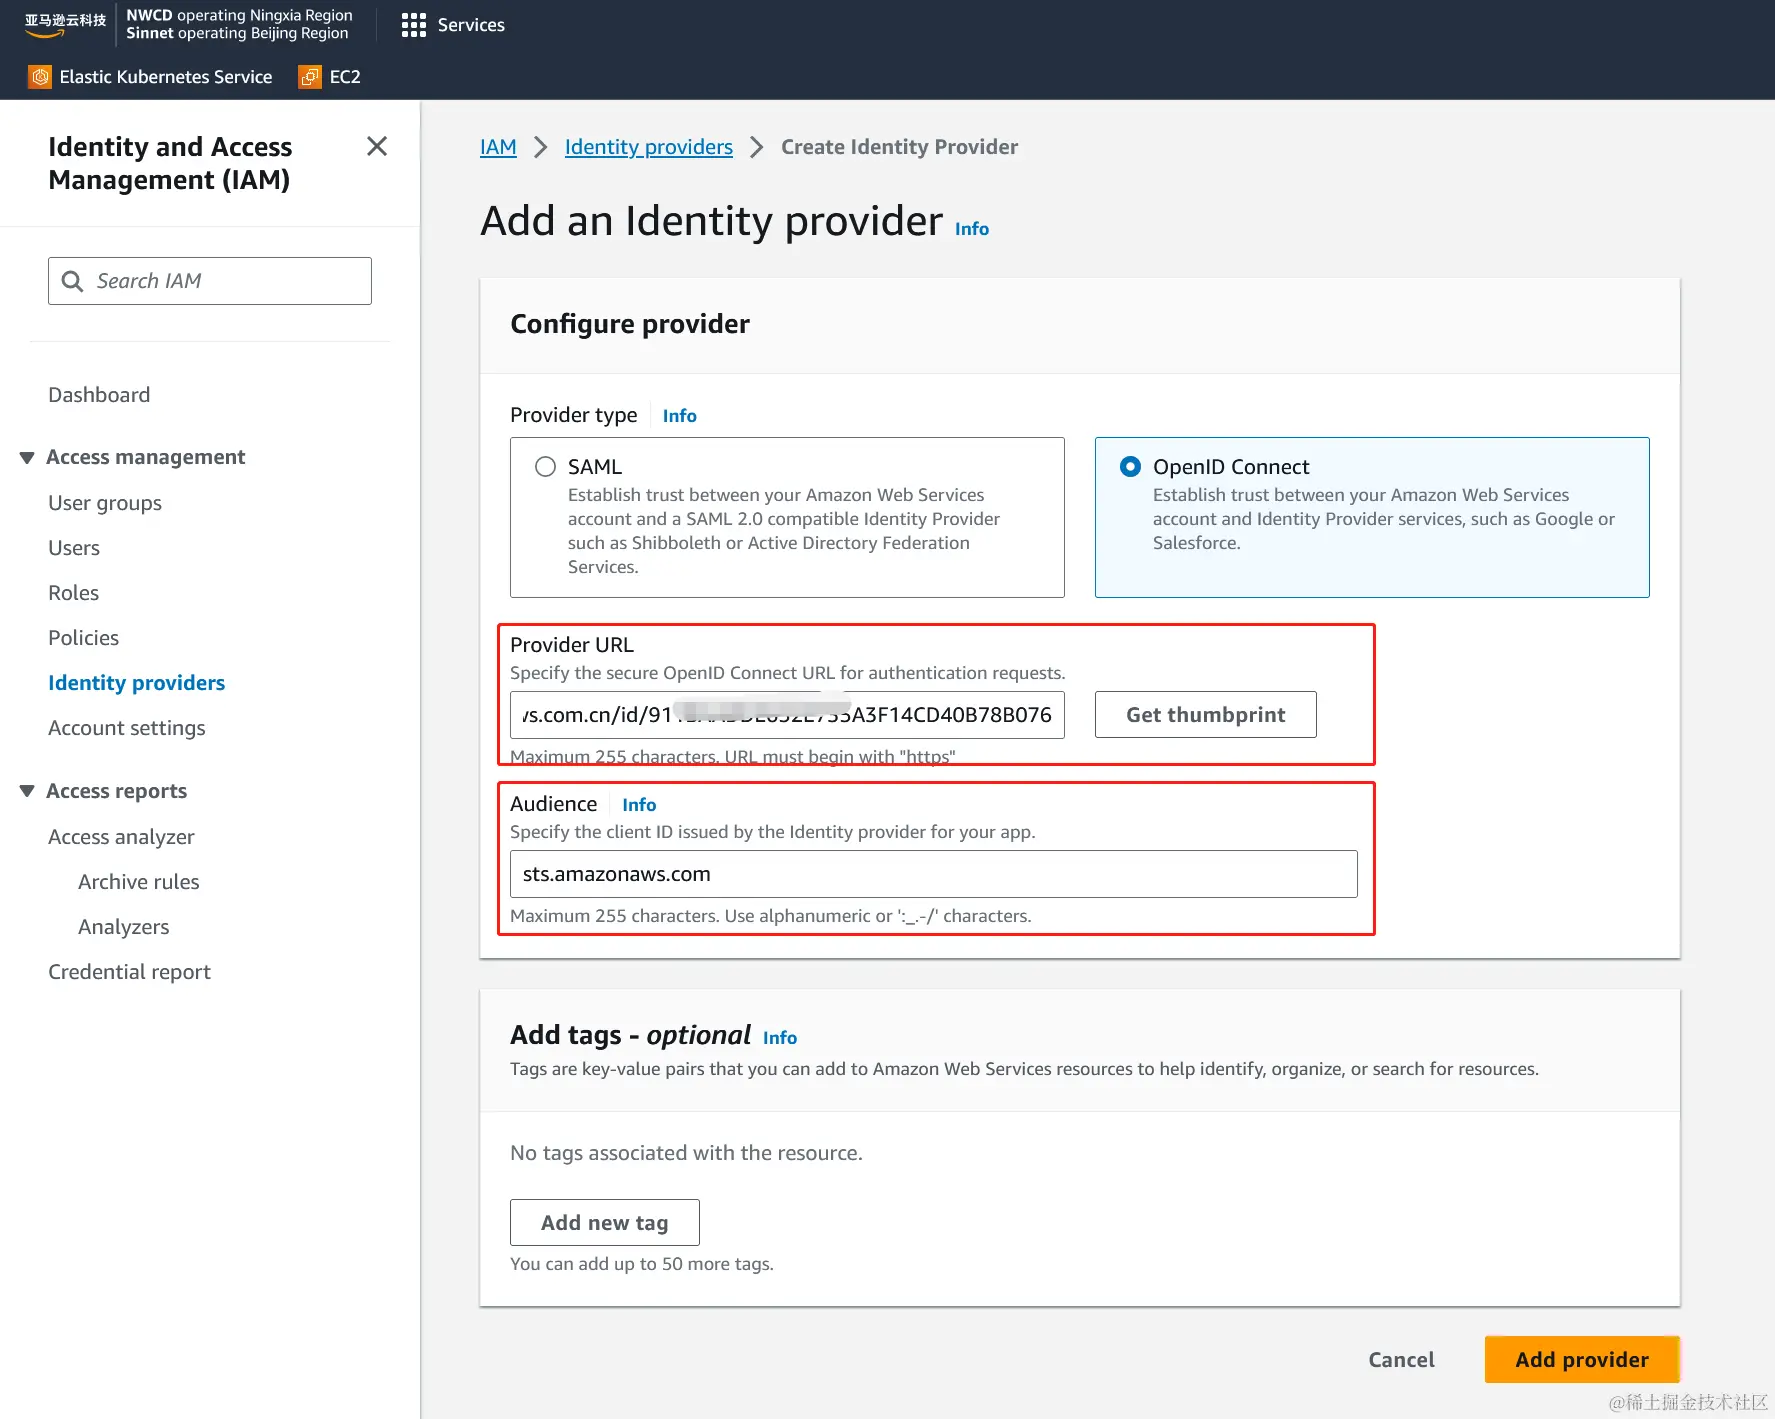Click the Get thumbprint button

pyautogui.click(x=1206, y=715)
